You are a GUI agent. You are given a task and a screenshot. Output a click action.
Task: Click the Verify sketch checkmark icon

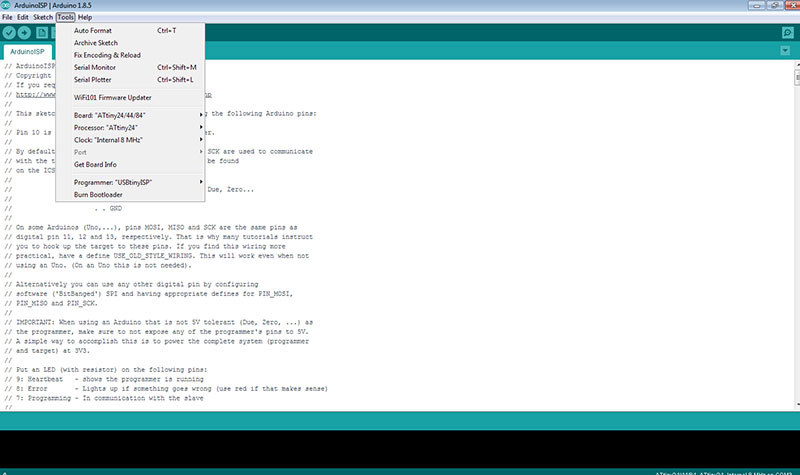coord(9,33)
